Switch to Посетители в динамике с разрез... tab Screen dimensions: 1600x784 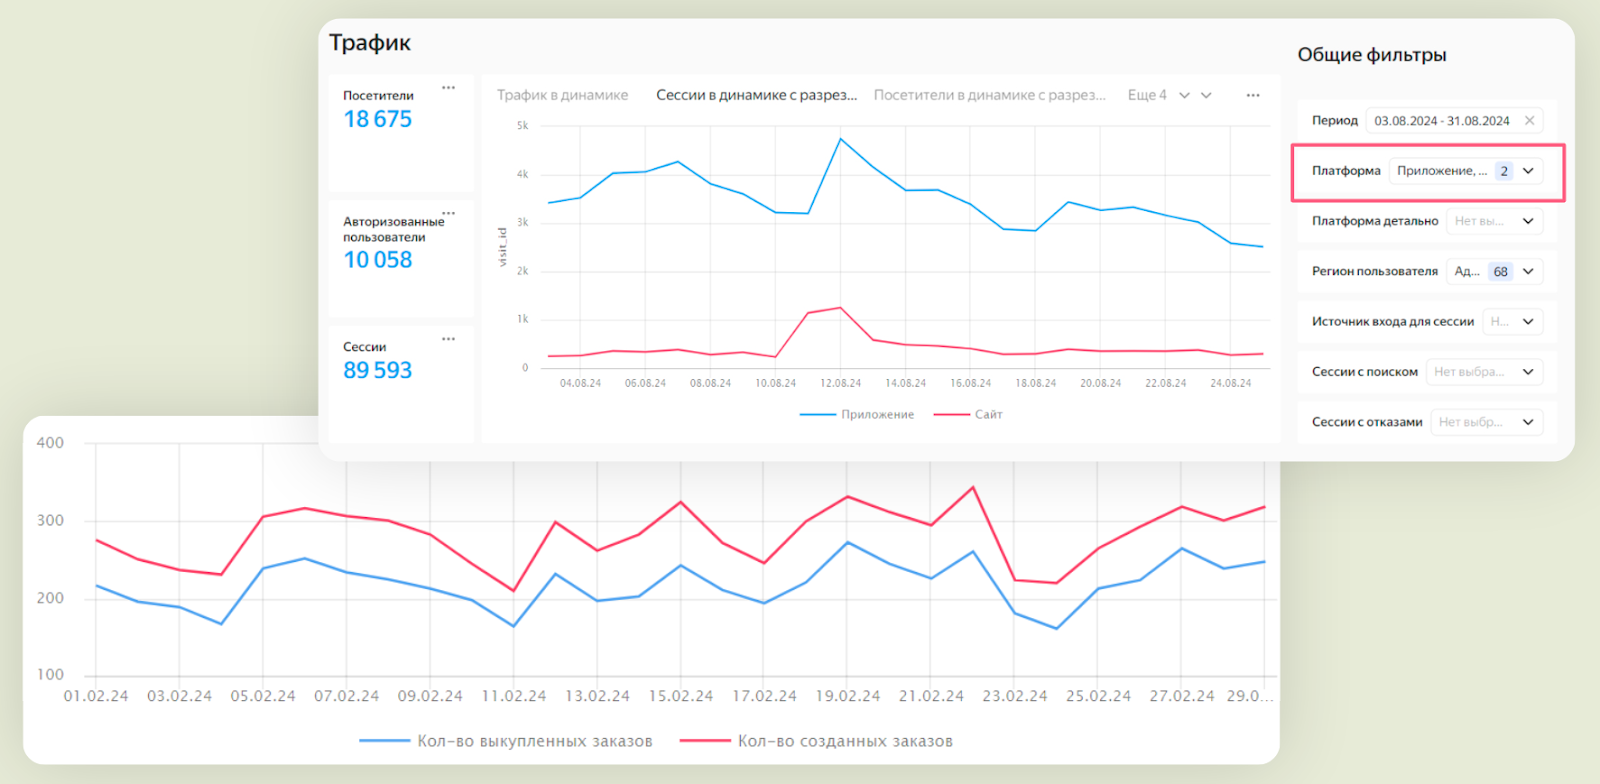pyautogui.click(x=989, y=95)
